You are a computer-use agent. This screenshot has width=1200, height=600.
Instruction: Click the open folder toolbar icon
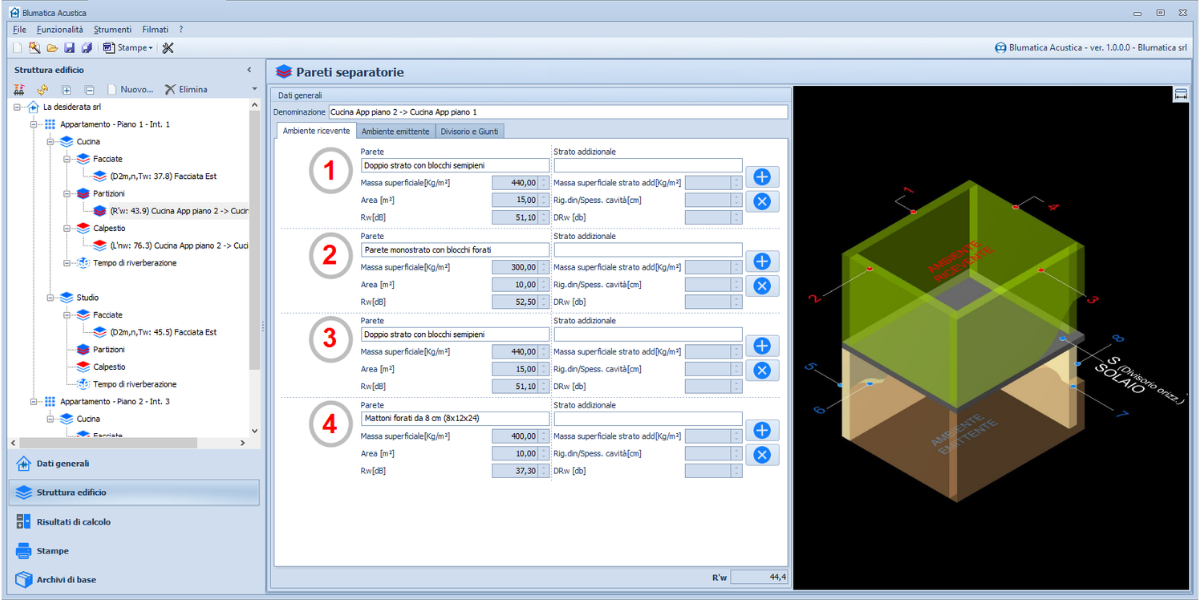(52, 48)
